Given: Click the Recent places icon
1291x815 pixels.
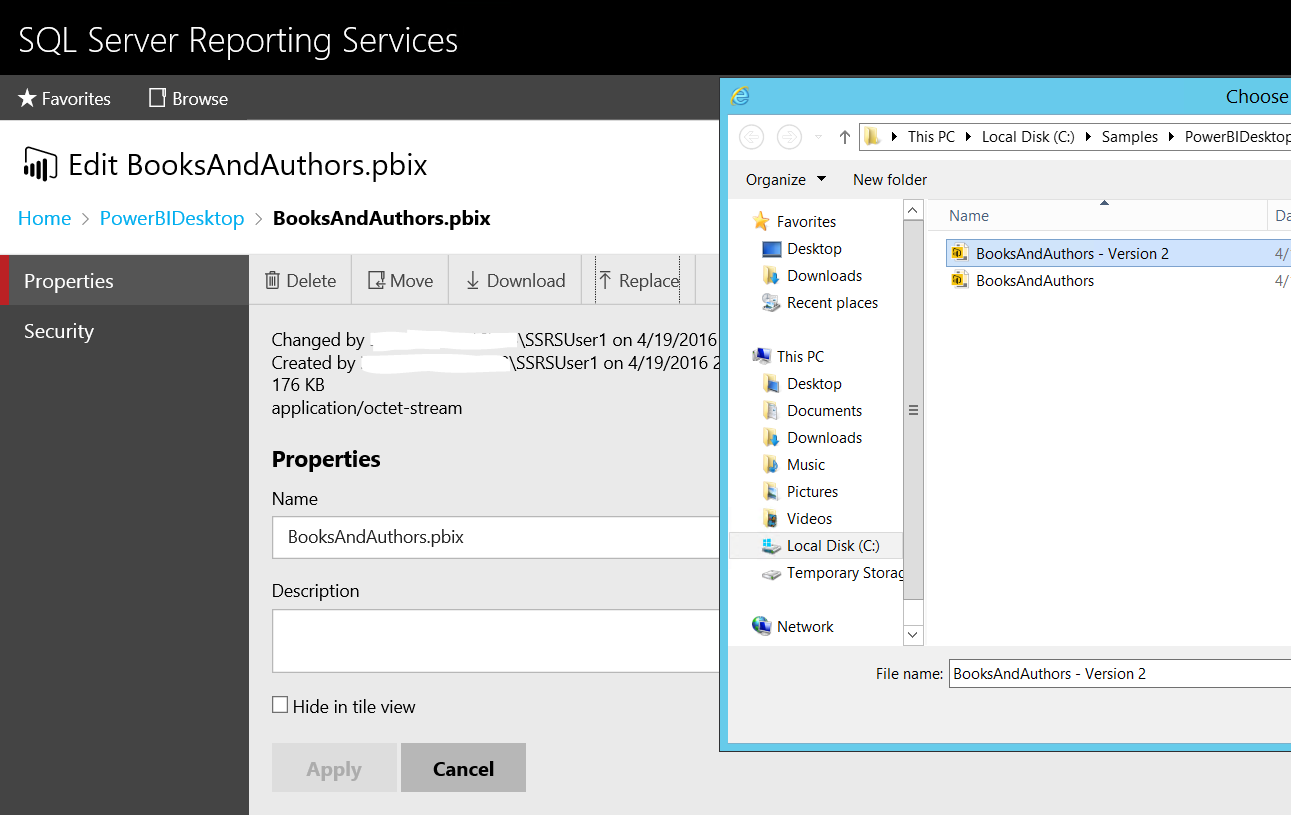Looking at the screenshot, I should coord(771,302).
